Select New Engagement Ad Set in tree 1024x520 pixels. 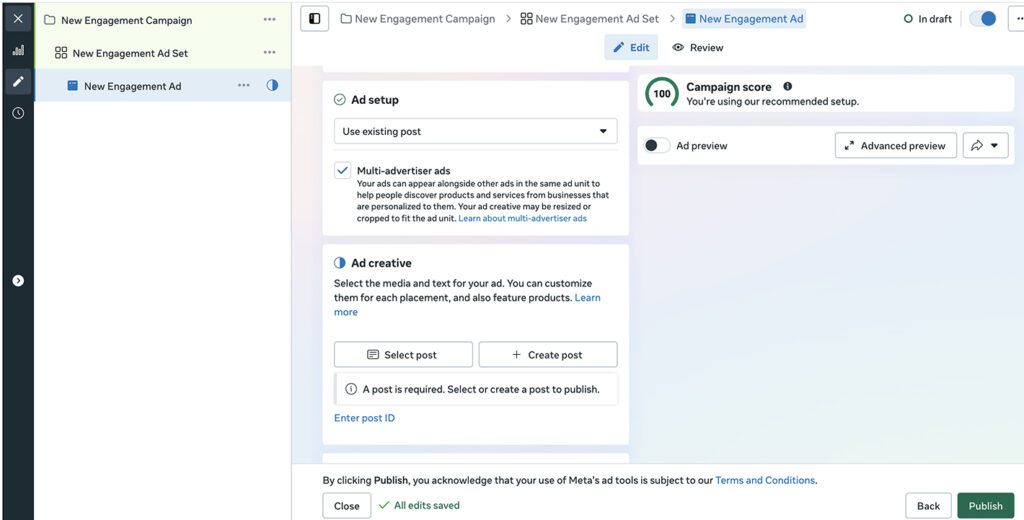click(x=130, y=53)
